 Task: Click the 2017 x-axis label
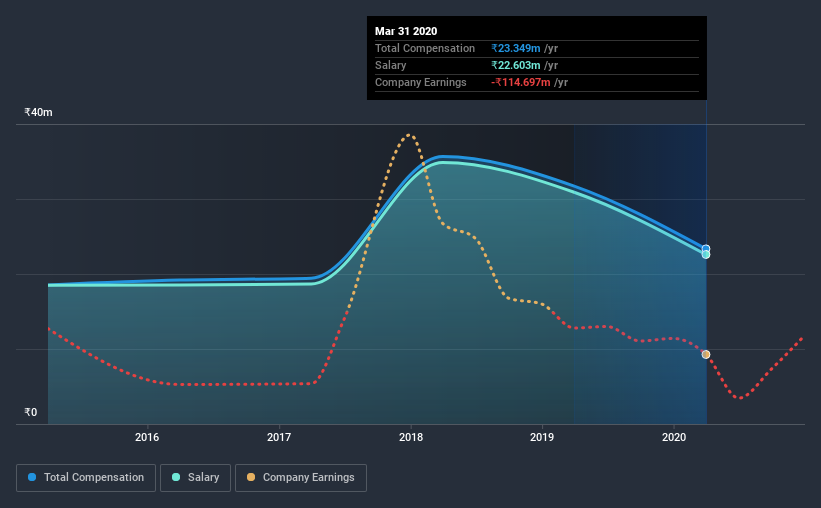pyautogui.click(x=279, y=437)
